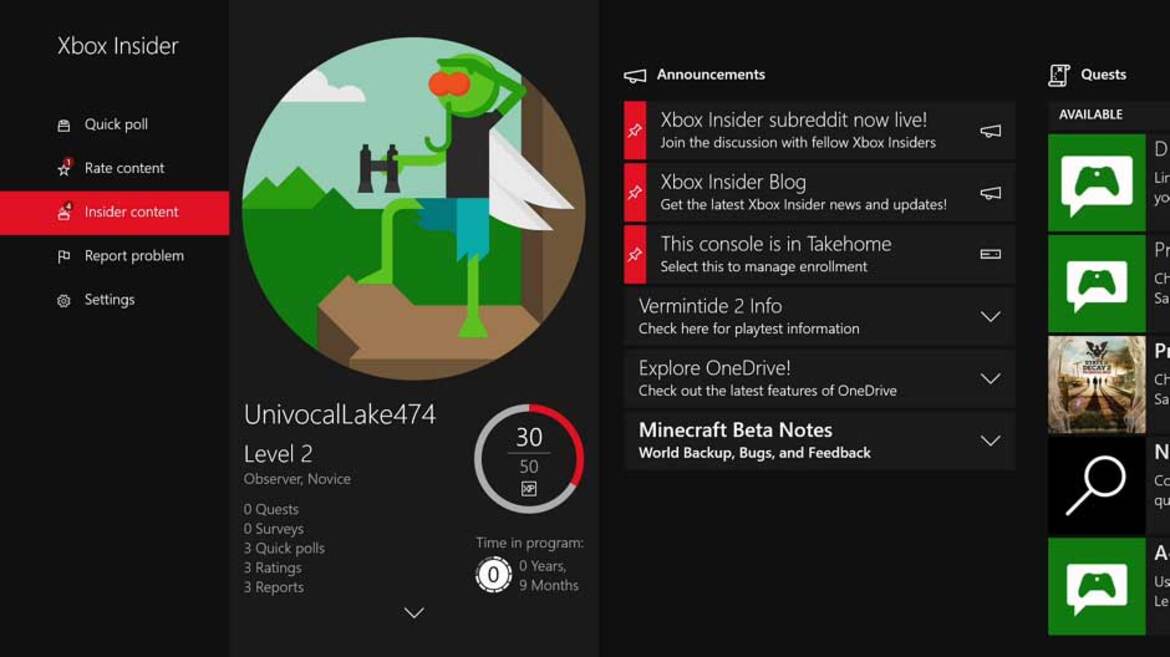Expand Vermintide 2 Info announcement
The image size is (1170, 657).
pyautogui.click(x=990, y=317)
